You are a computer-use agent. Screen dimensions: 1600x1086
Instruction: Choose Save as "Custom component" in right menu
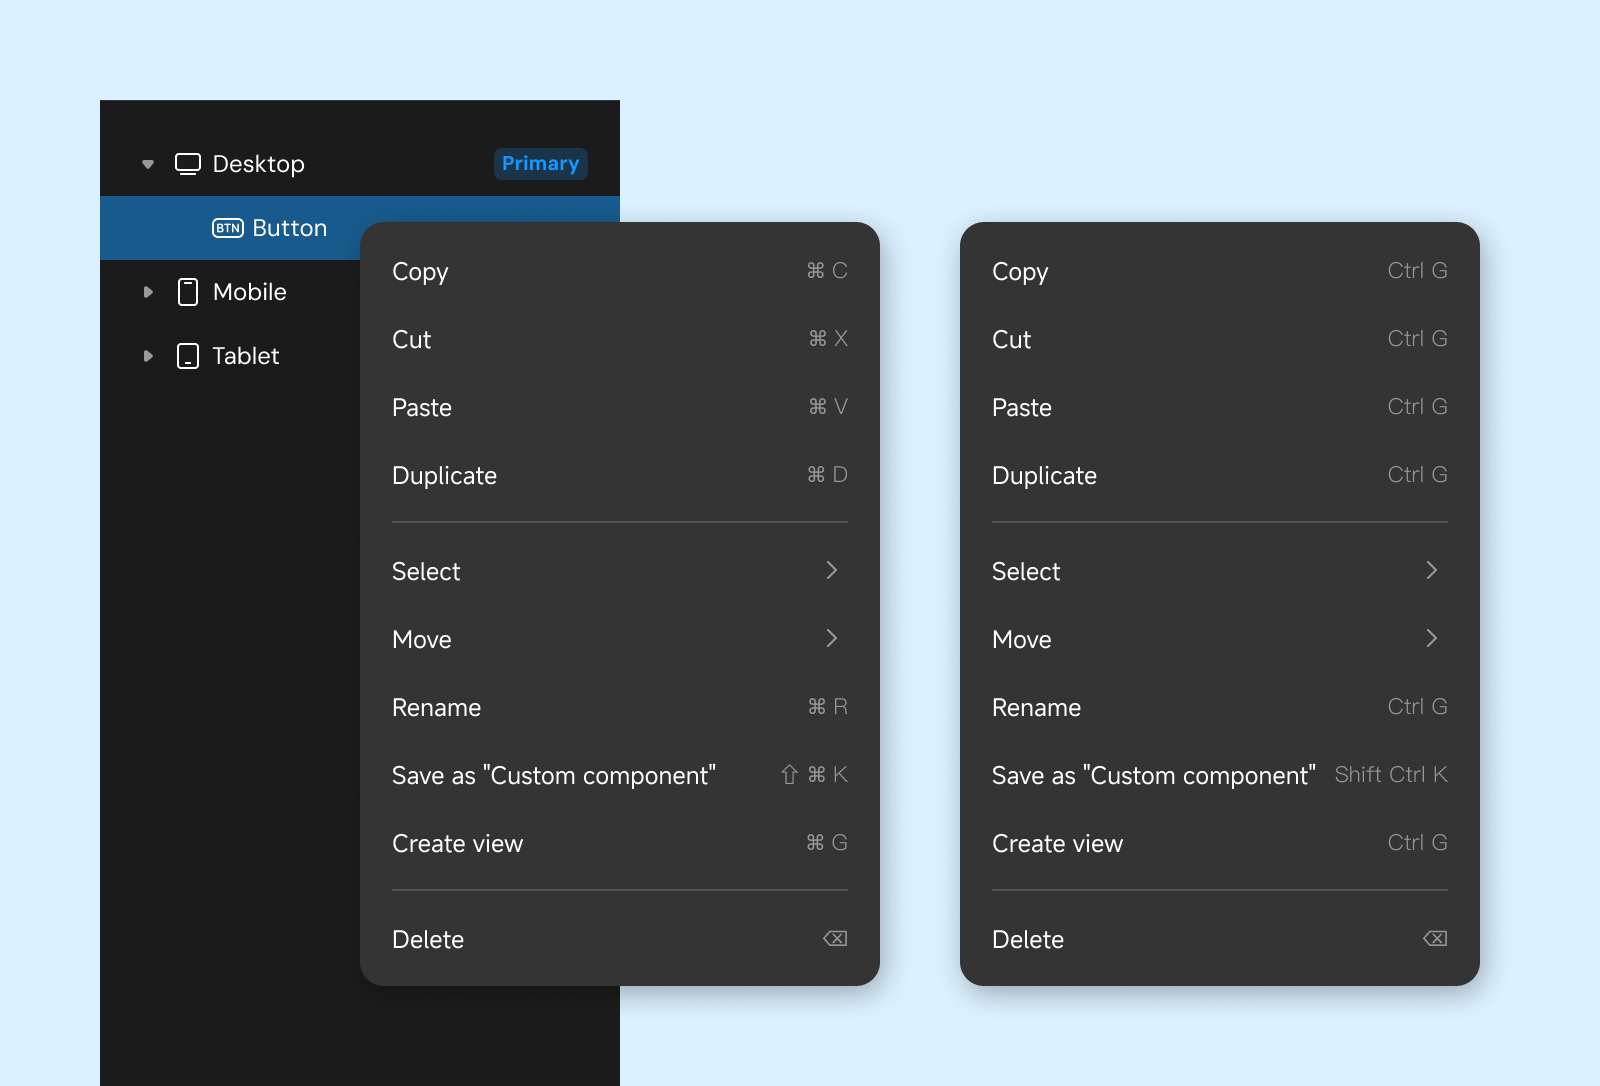pos(1220,776)
